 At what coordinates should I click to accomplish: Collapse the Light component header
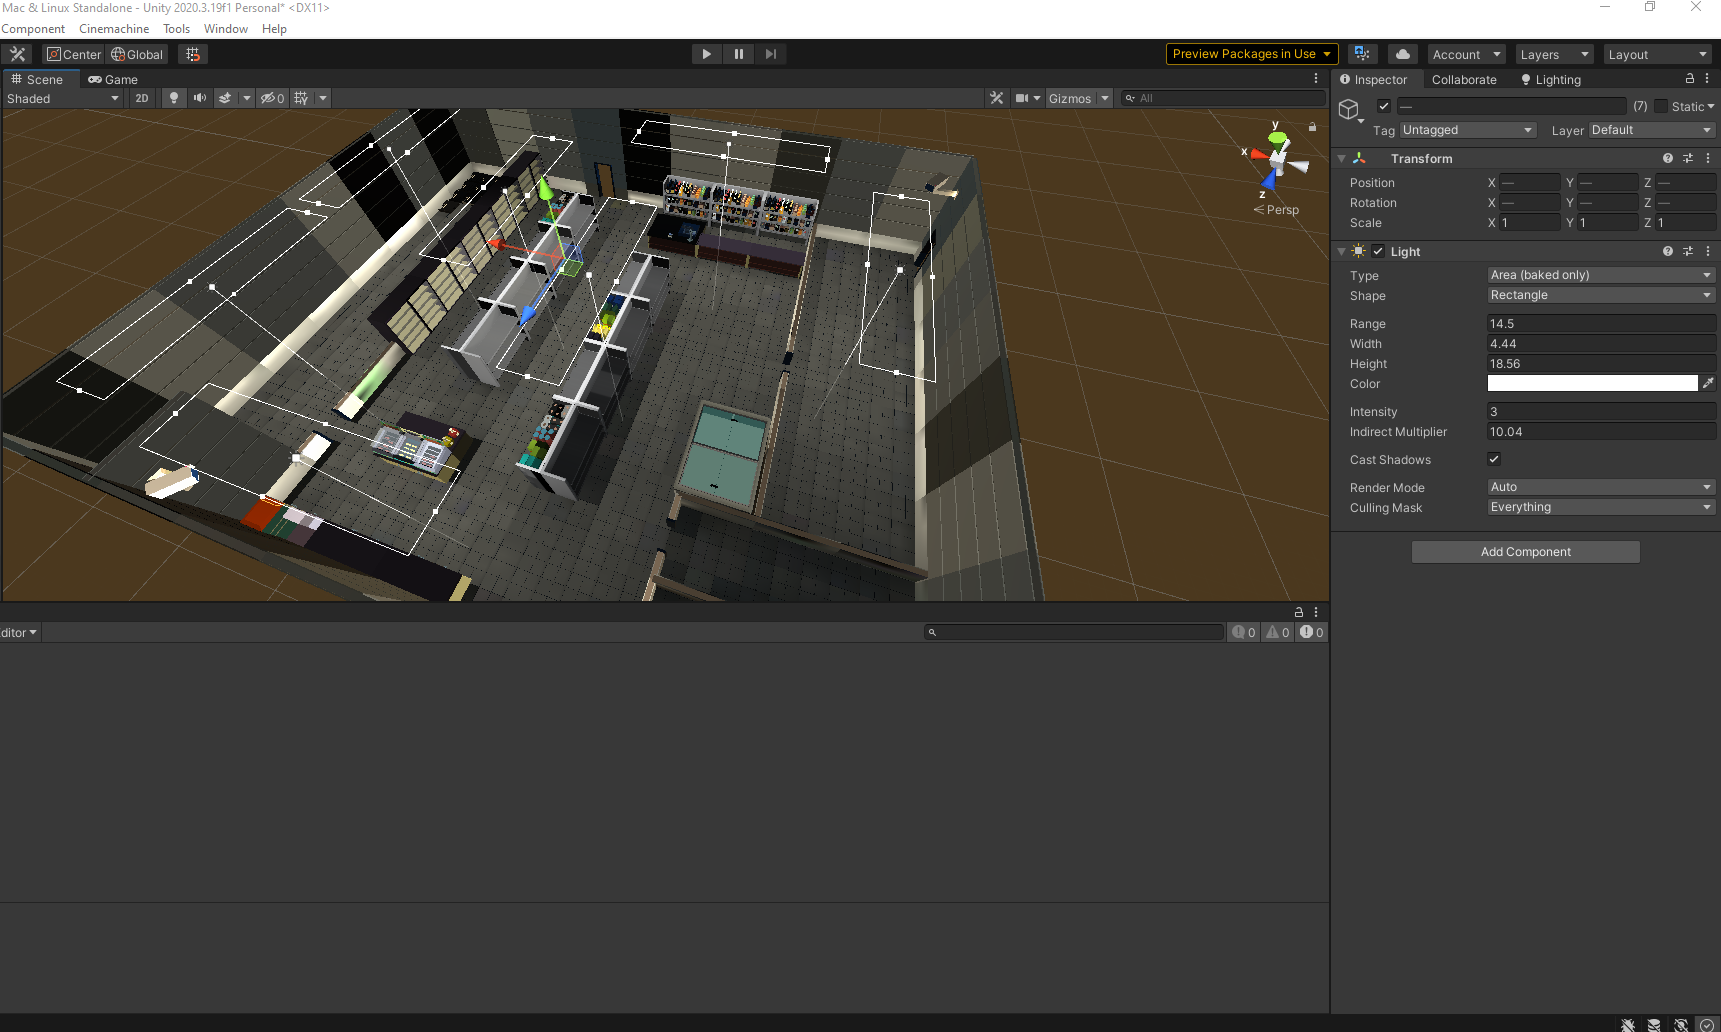(x=1341, y=251)
